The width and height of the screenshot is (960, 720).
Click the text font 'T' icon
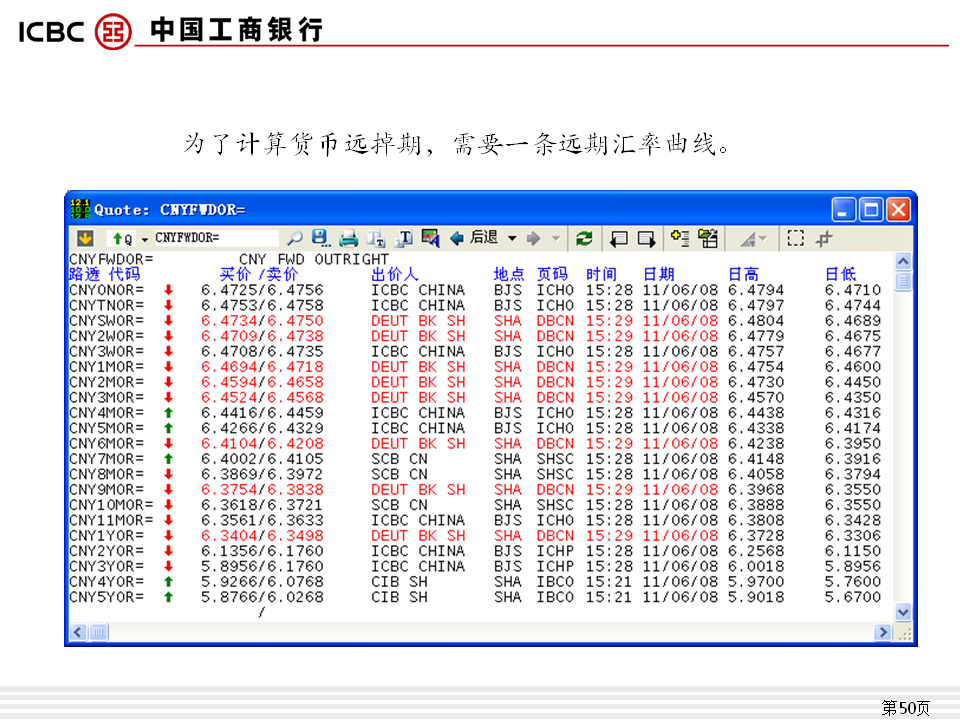tap(404, 239)
